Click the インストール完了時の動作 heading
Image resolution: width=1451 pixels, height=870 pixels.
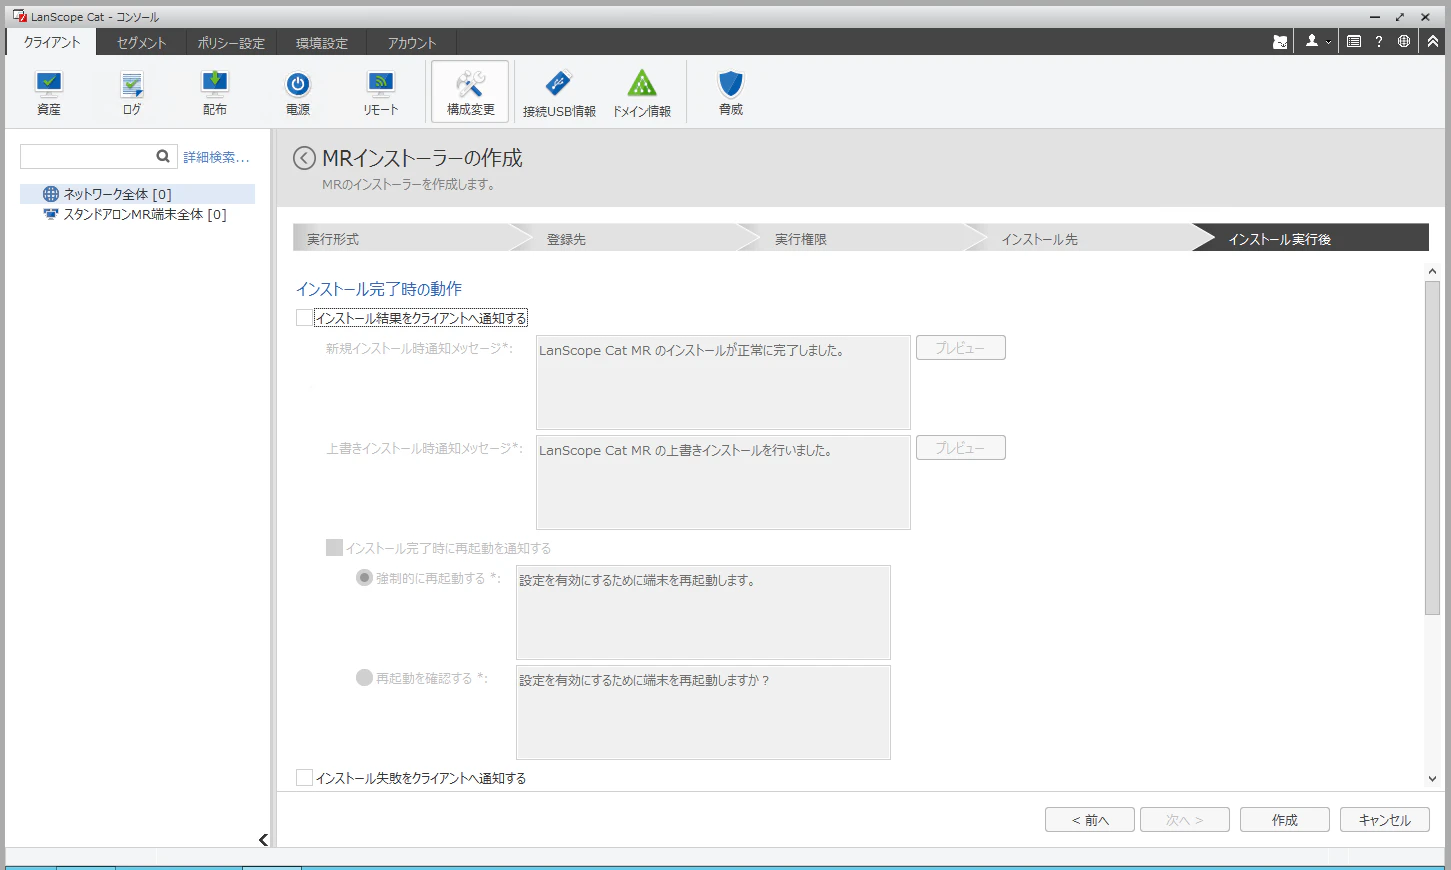(379, 289)
